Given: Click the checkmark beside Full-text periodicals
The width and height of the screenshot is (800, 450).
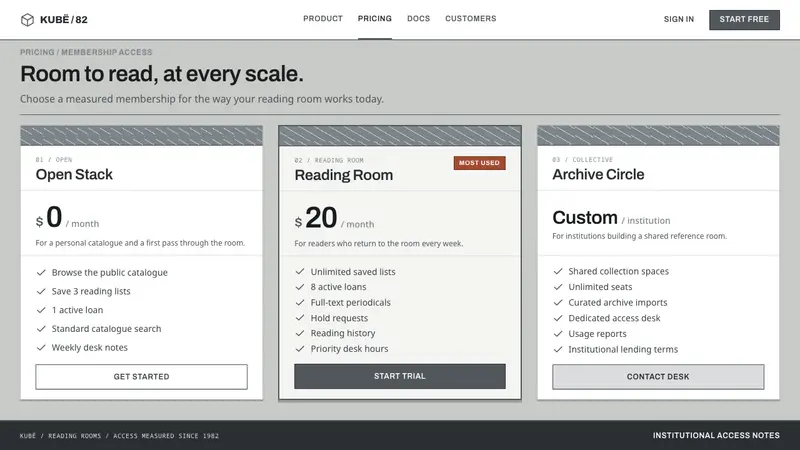Looking at the screenshot, I should pyautogui.click(x=300, y=303).
